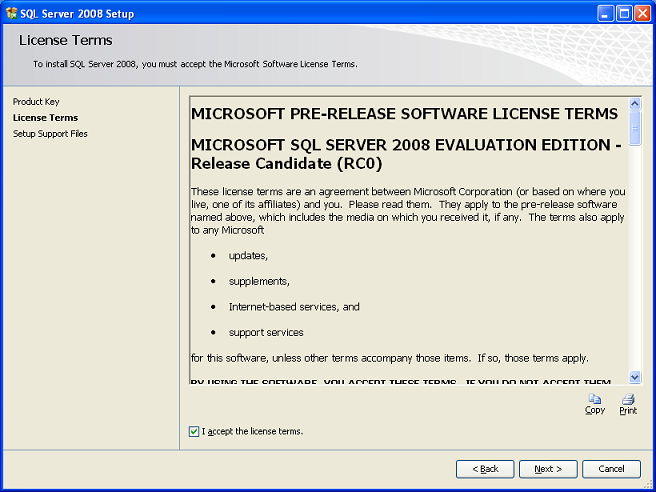The image size is (656, 492).
Task: Close the SQL Server 2008 Setup window
Action: (x=642, y=14)
